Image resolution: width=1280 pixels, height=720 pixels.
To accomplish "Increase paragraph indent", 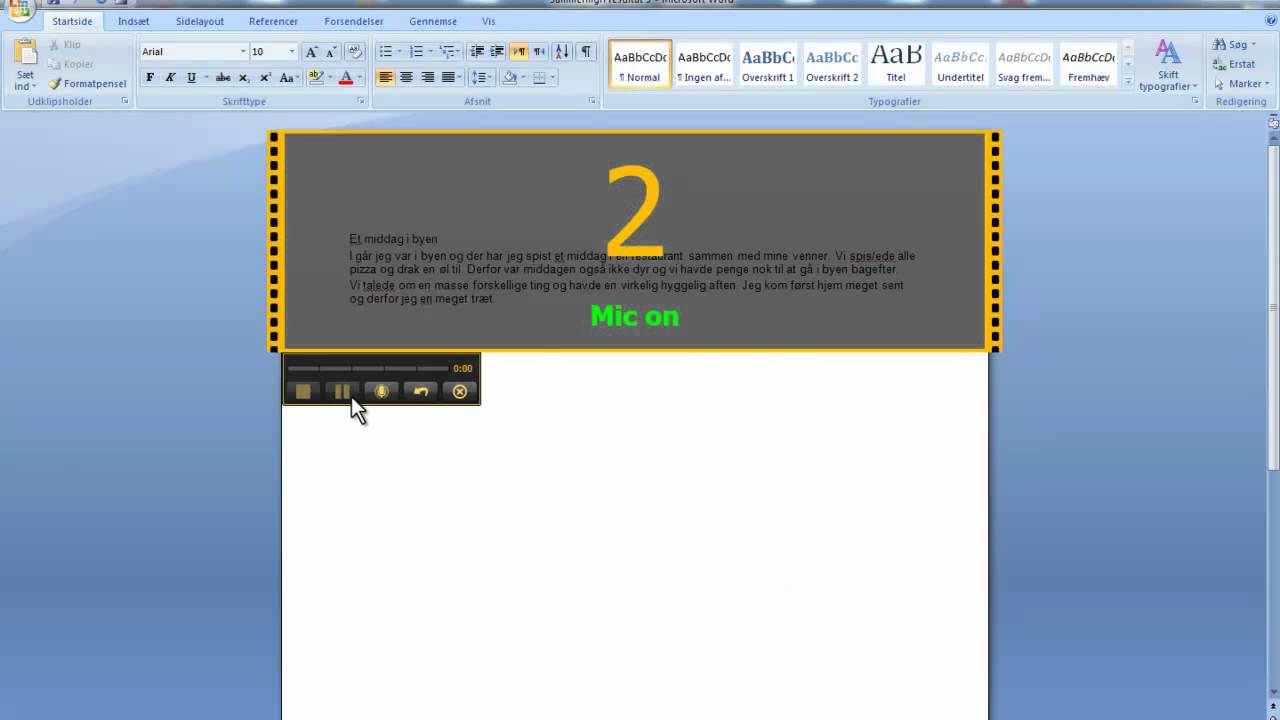I will tap(497, 51).
